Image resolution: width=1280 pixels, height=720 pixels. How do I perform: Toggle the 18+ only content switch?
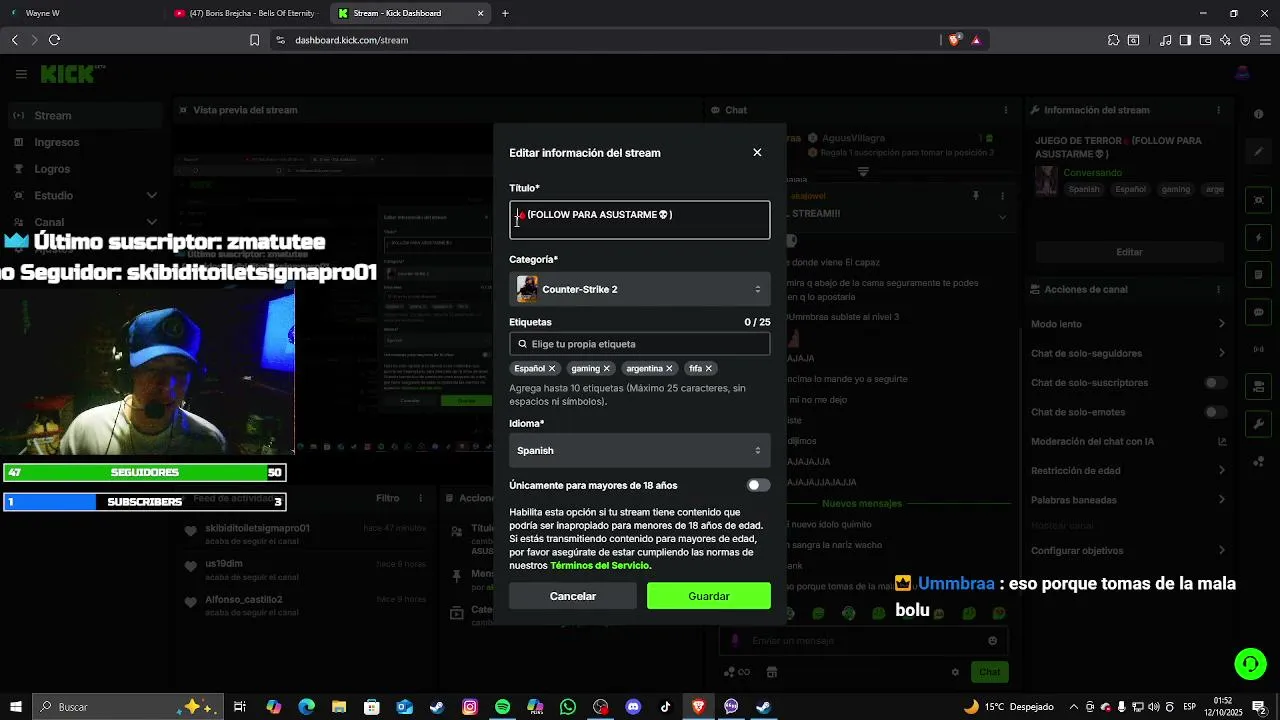pos(759,485)
